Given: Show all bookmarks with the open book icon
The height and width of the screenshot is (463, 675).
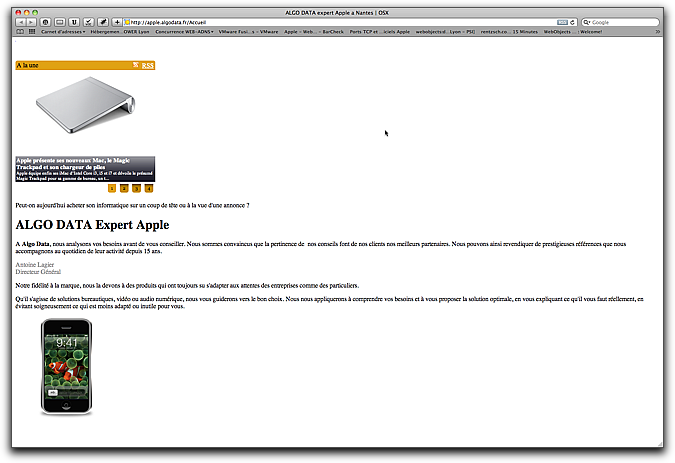Looking at the screenshot, I should 20,31.
